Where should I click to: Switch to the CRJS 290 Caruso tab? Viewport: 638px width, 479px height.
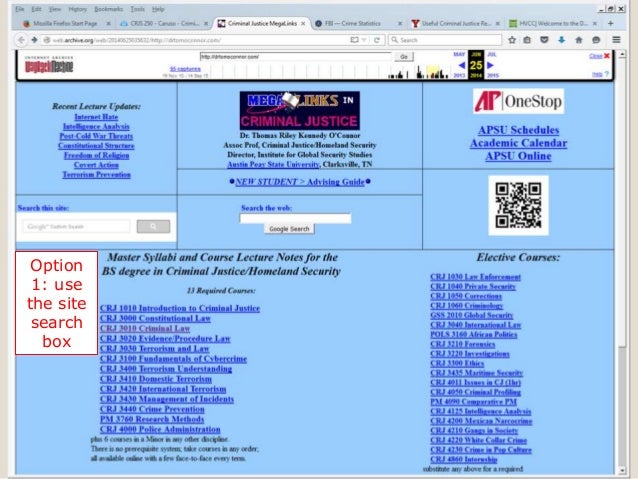click(164, 24)
